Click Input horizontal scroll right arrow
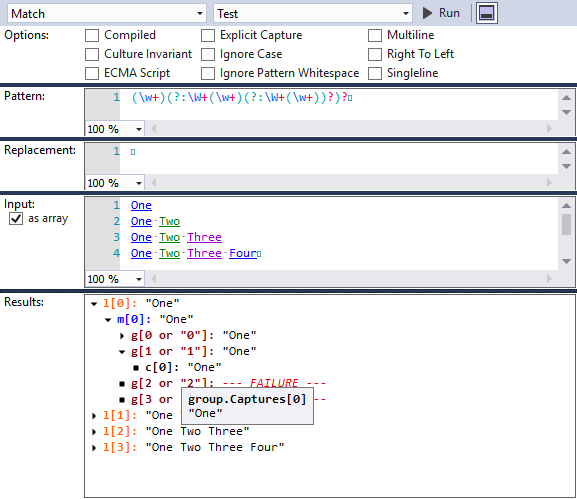This screenshot has height=499, width=577. pos(549,279)
